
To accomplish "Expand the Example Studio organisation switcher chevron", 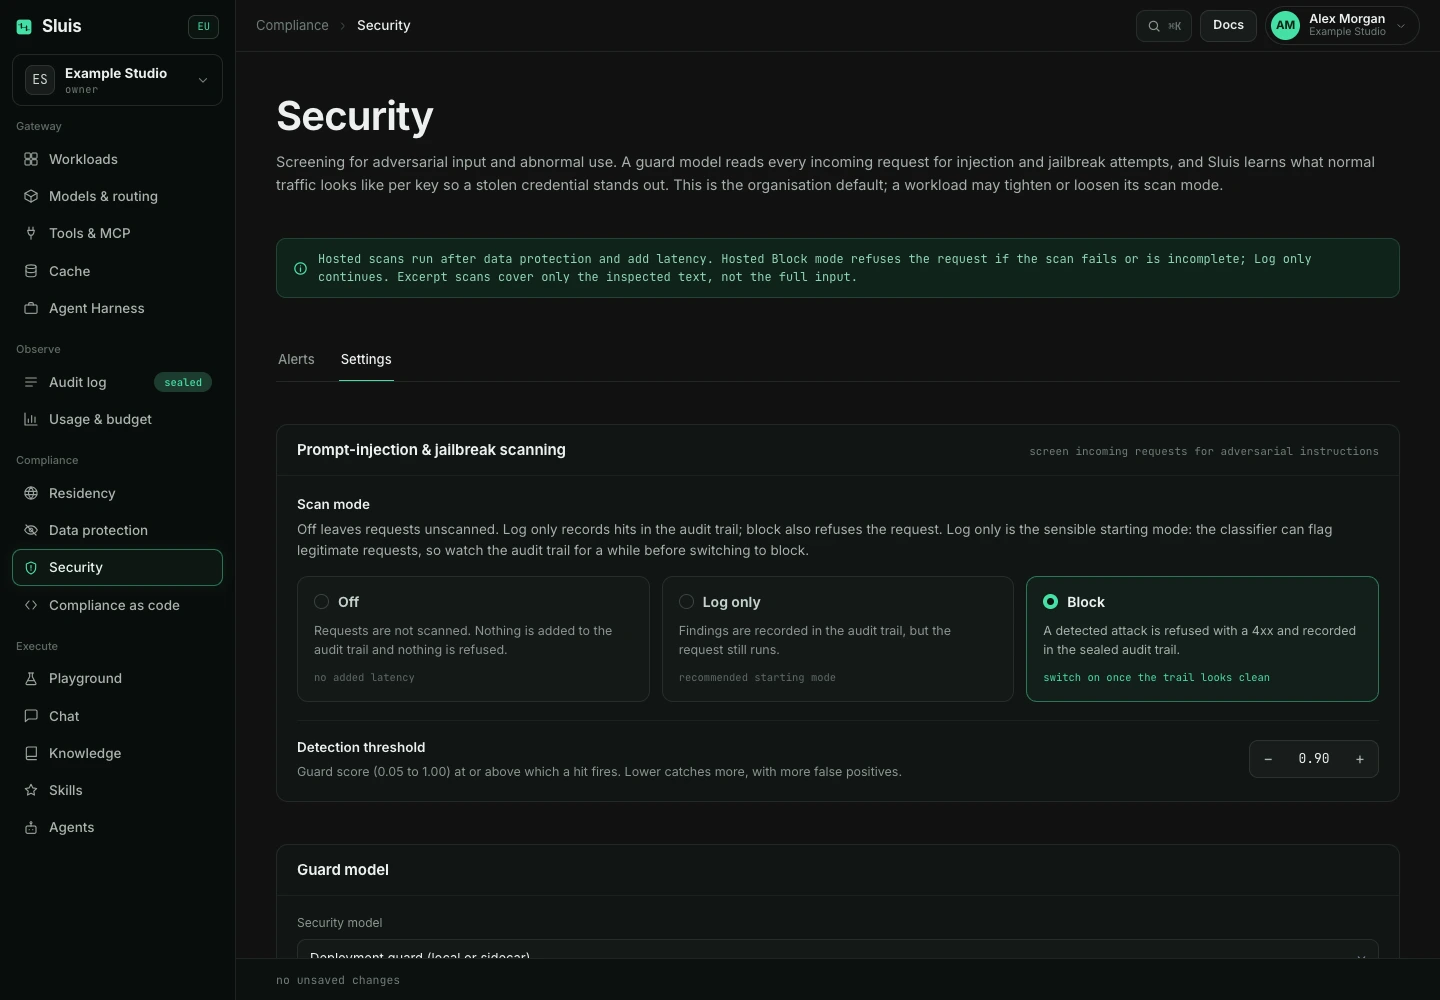I will (x=203, y=80).
